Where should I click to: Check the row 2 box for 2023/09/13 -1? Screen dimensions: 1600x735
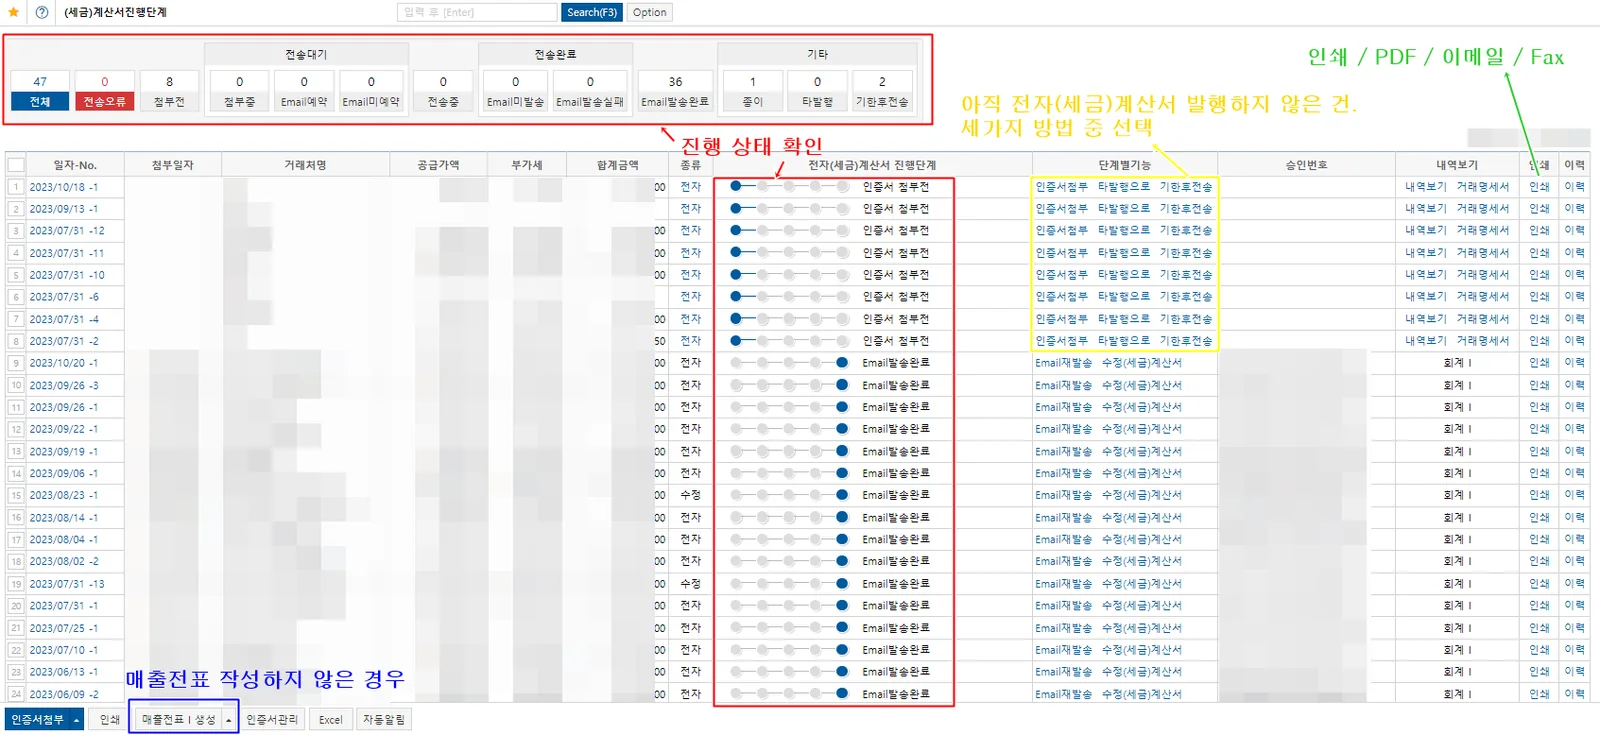[15, 209]
